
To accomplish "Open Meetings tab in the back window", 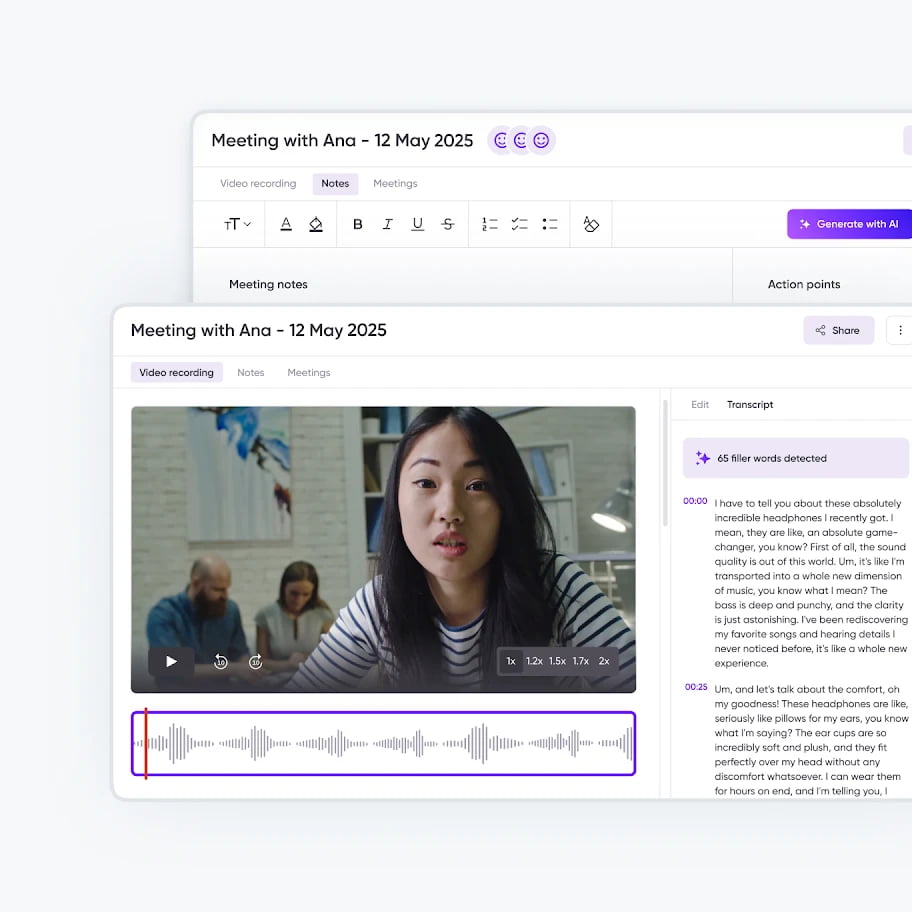I will pos(395,183).
